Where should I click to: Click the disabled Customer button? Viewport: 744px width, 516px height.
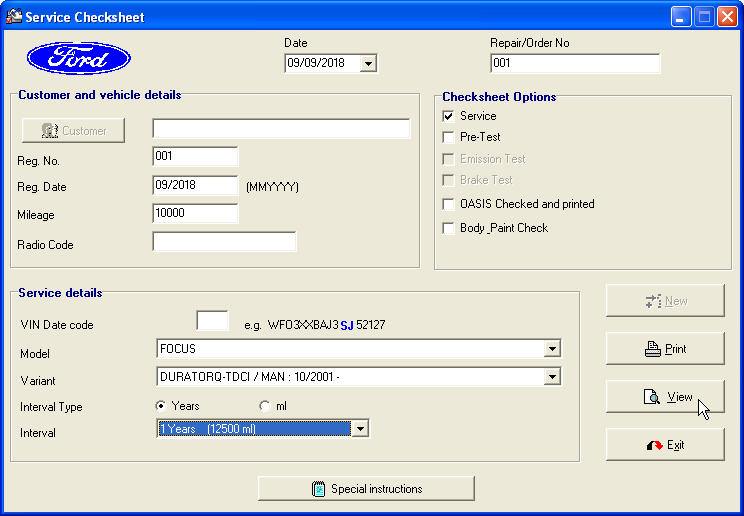coord(74,131)
